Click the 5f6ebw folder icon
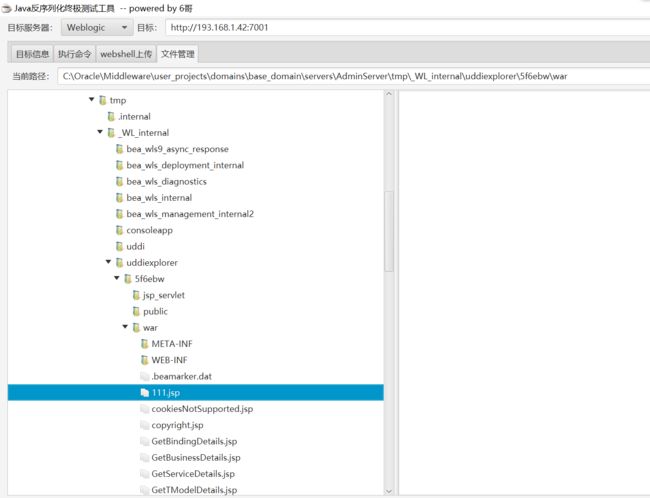The height and width of the screenshot is (498, 650). [x=128, y=279]
